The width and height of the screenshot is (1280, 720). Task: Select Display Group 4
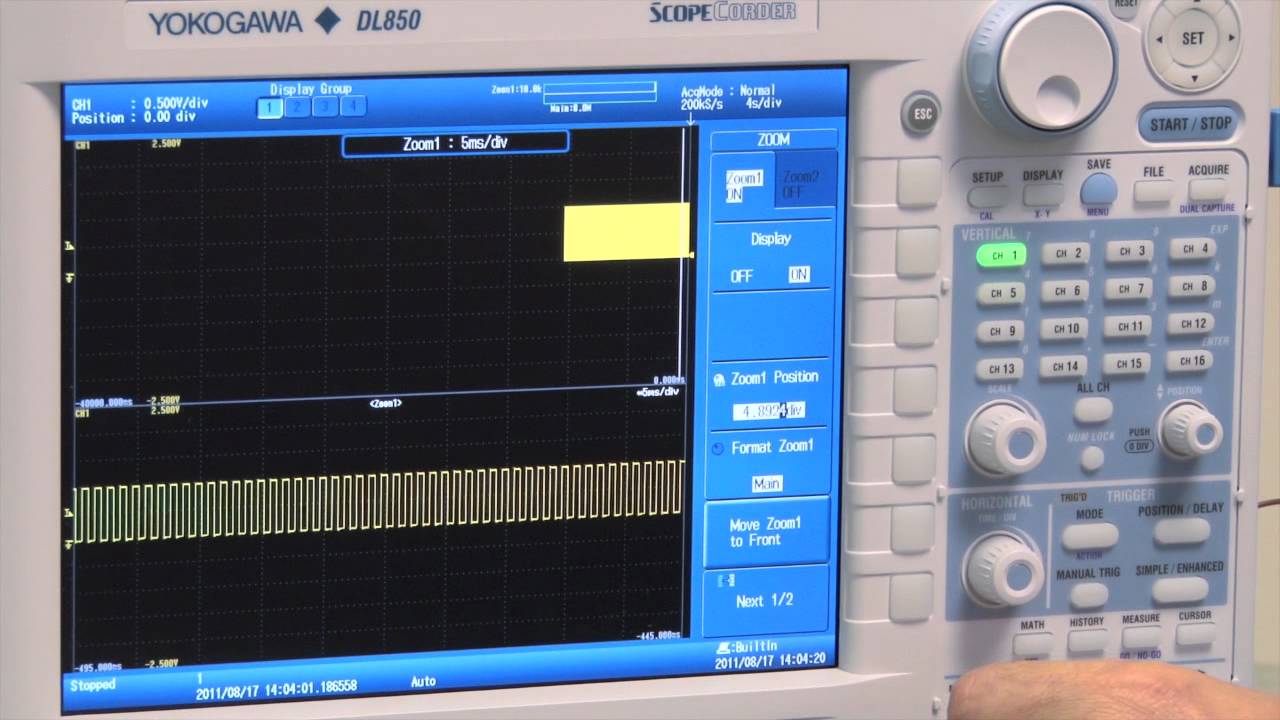tap(353, 106)
